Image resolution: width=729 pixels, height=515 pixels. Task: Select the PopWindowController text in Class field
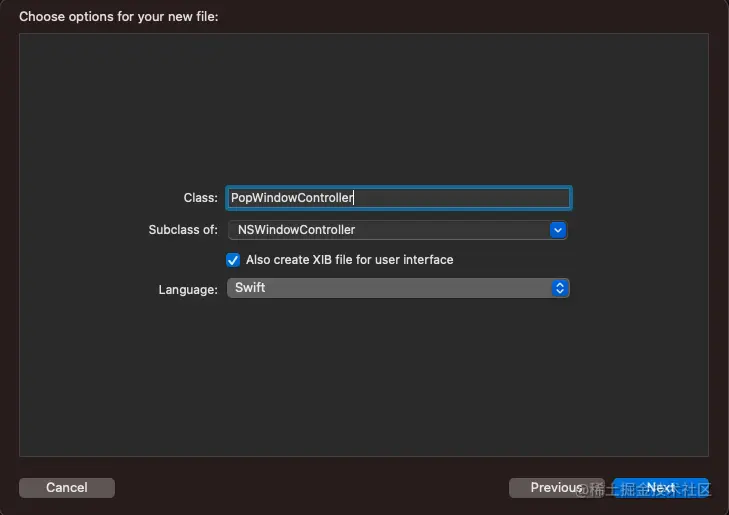292,198
